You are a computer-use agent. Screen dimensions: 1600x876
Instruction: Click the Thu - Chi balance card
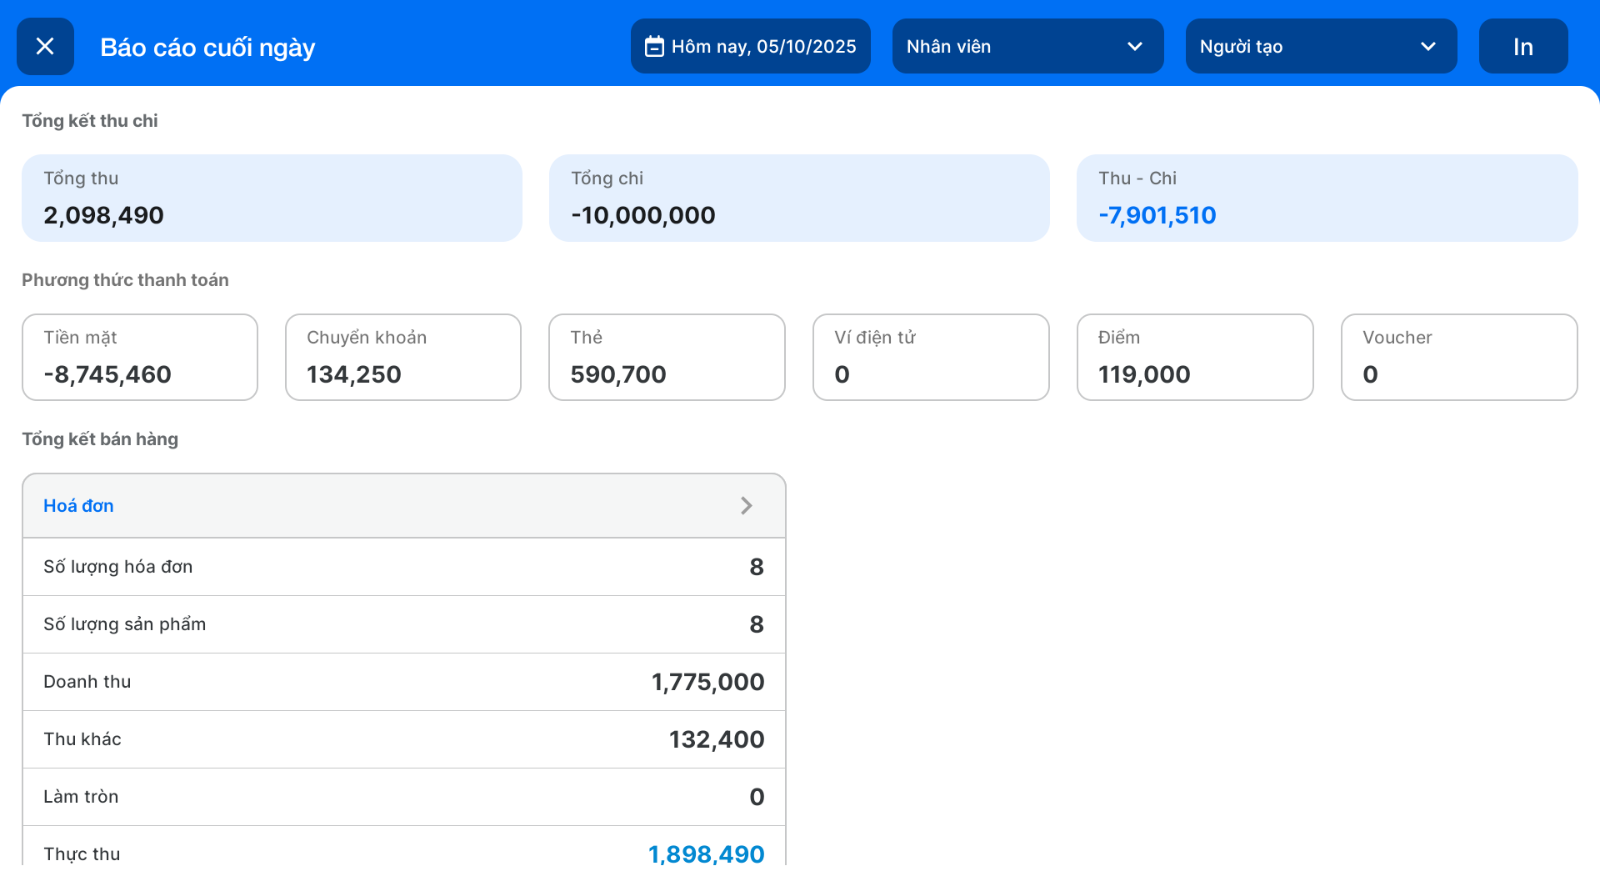[x=1326, y=198]
